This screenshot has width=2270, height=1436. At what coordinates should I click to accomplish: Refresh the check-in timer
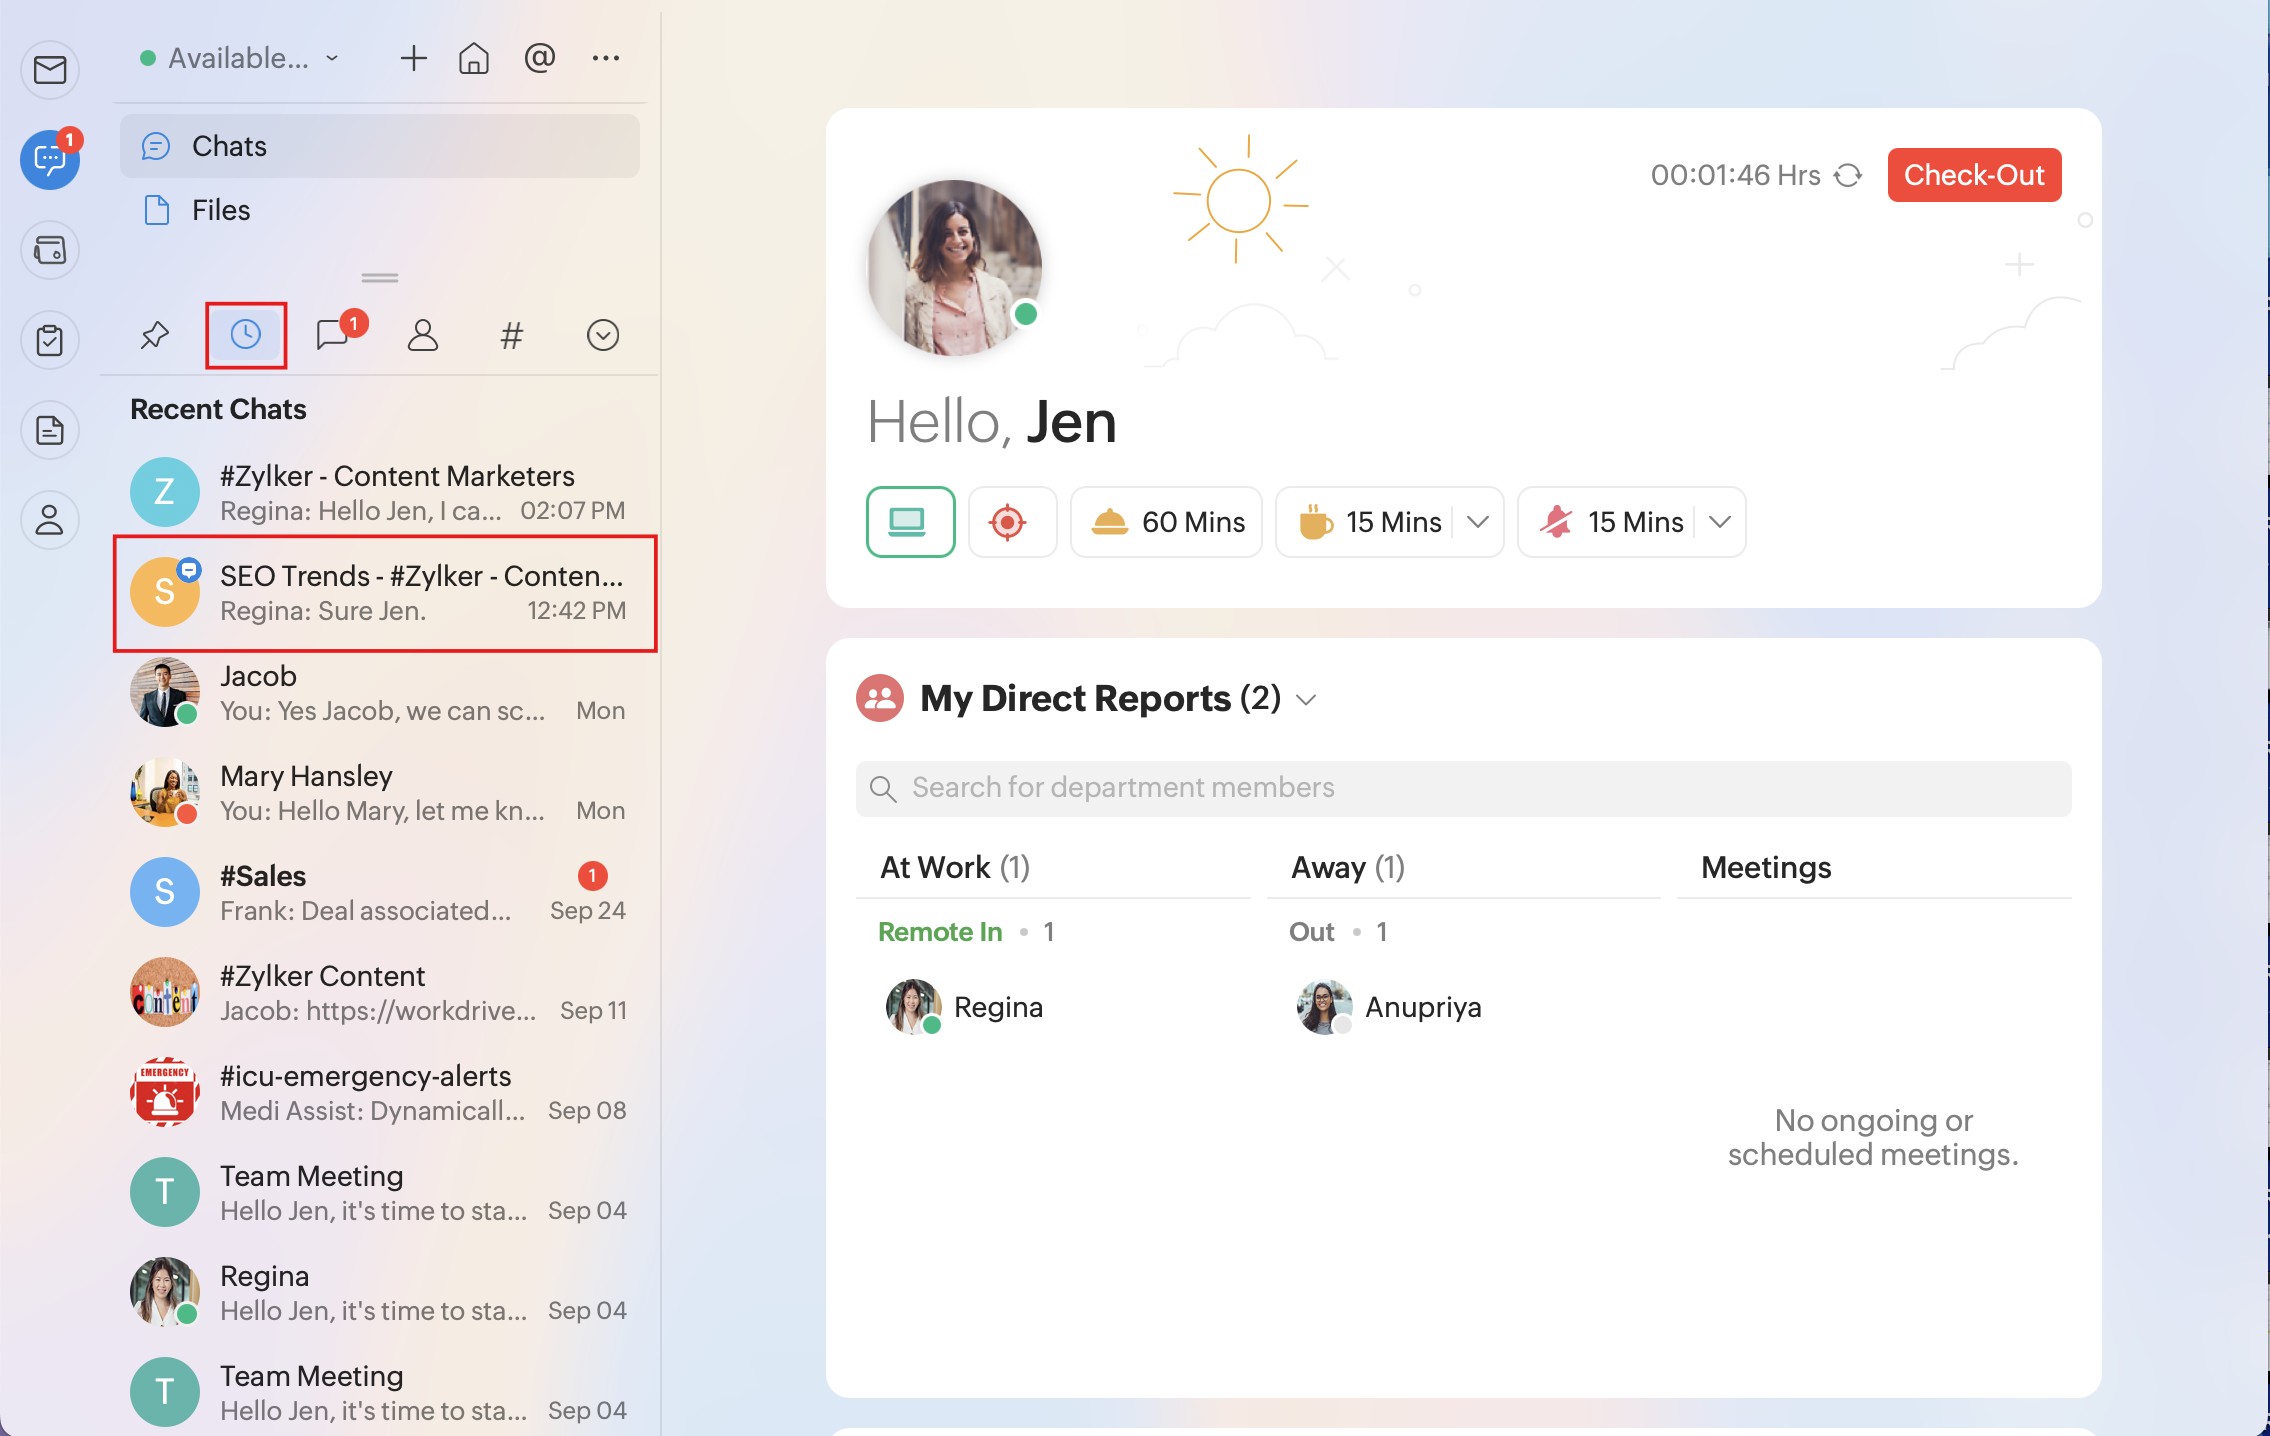tap(1848, 175)
